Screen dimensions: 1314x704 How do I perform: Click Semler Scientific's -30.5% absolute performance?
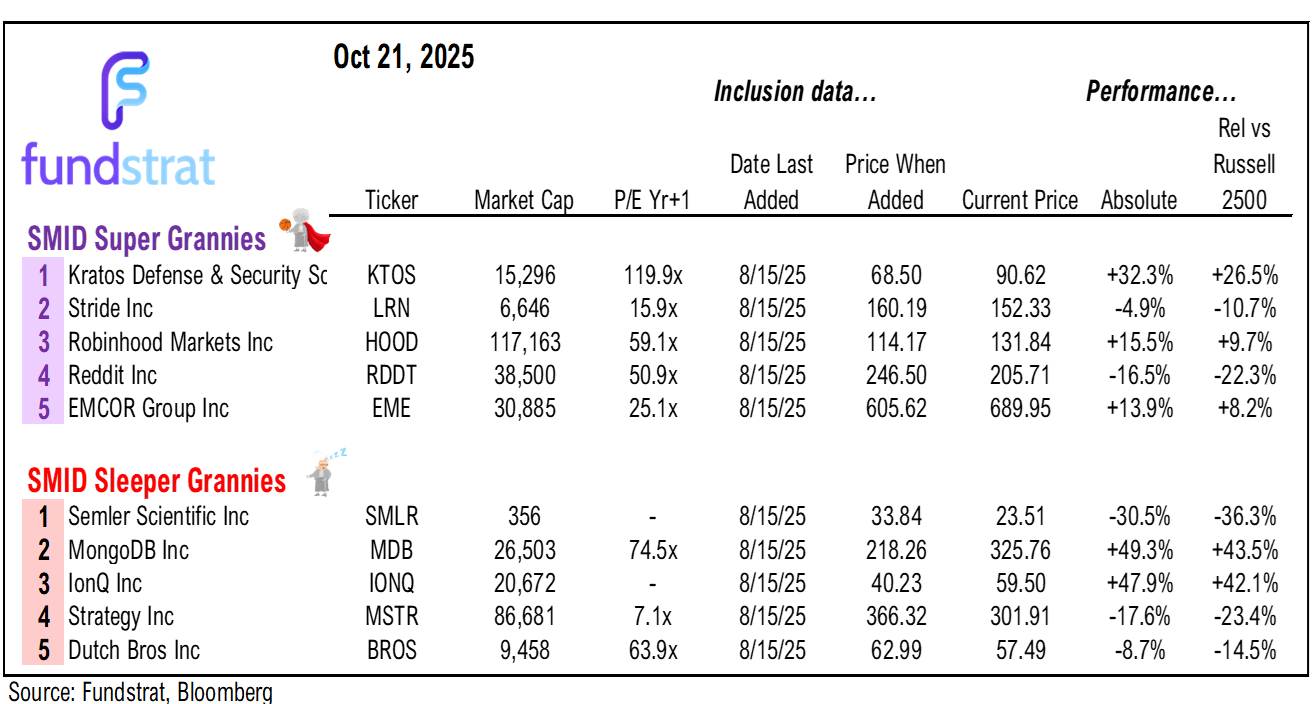[x=1140, y=516]
